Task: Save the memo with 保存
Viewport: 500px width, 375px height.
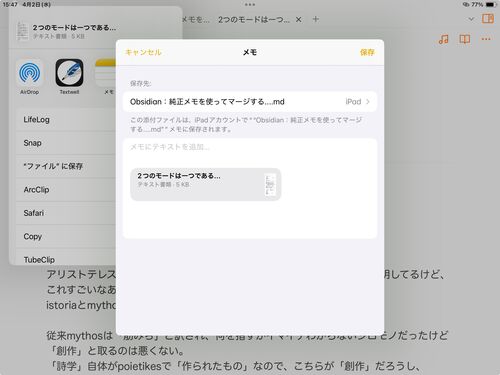Action: [367, 52]
